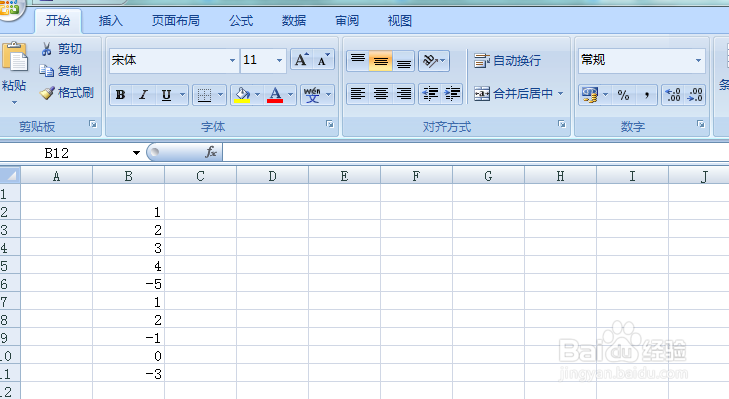
Task: Set top vertical alignment
Action: pos(358,60)
